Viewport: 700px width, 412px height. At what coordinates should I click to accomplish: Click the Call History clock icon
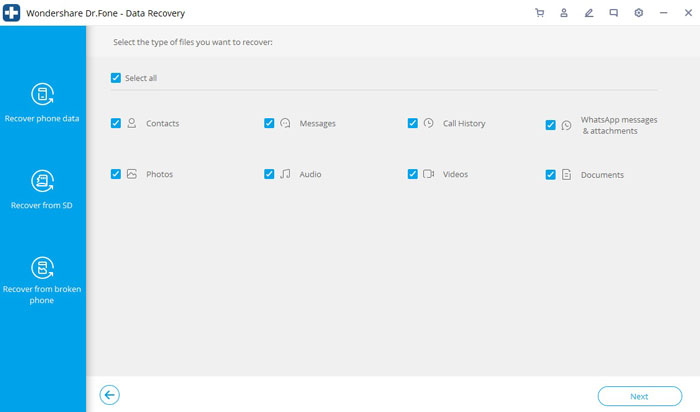(429, 123)
